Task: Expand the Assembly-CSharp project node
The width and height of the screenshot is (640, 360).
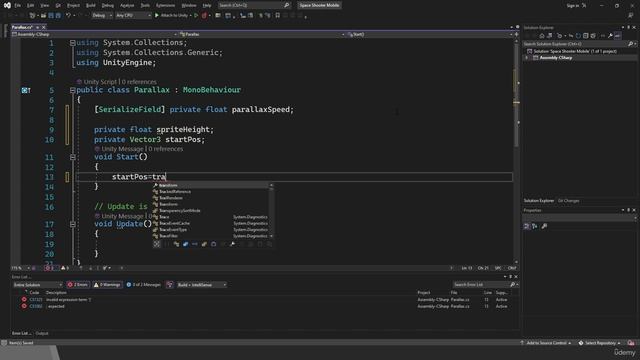Action: tap(527, 58)
